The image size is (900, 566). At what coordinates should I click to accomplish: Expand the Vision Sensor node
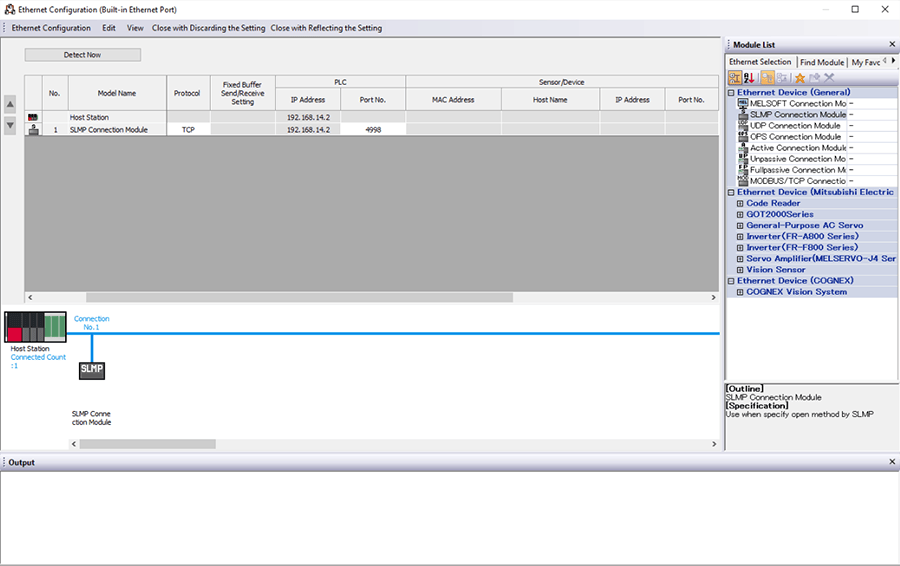pos(740,270)
